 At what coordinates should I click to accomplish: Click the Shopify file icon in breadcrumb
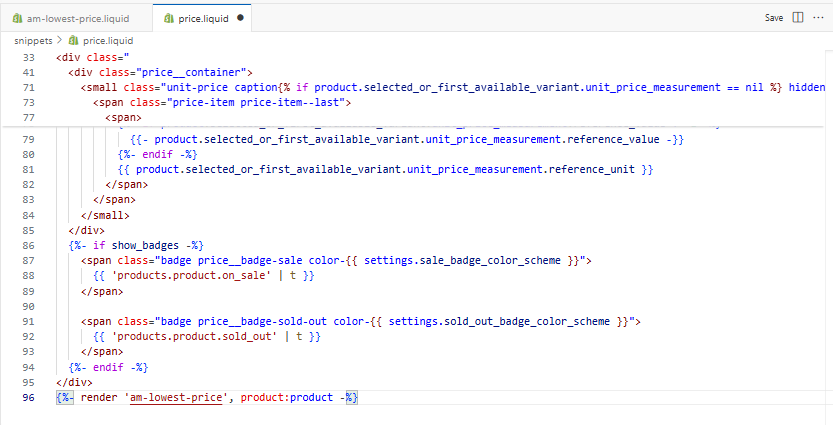click(73, 40)
